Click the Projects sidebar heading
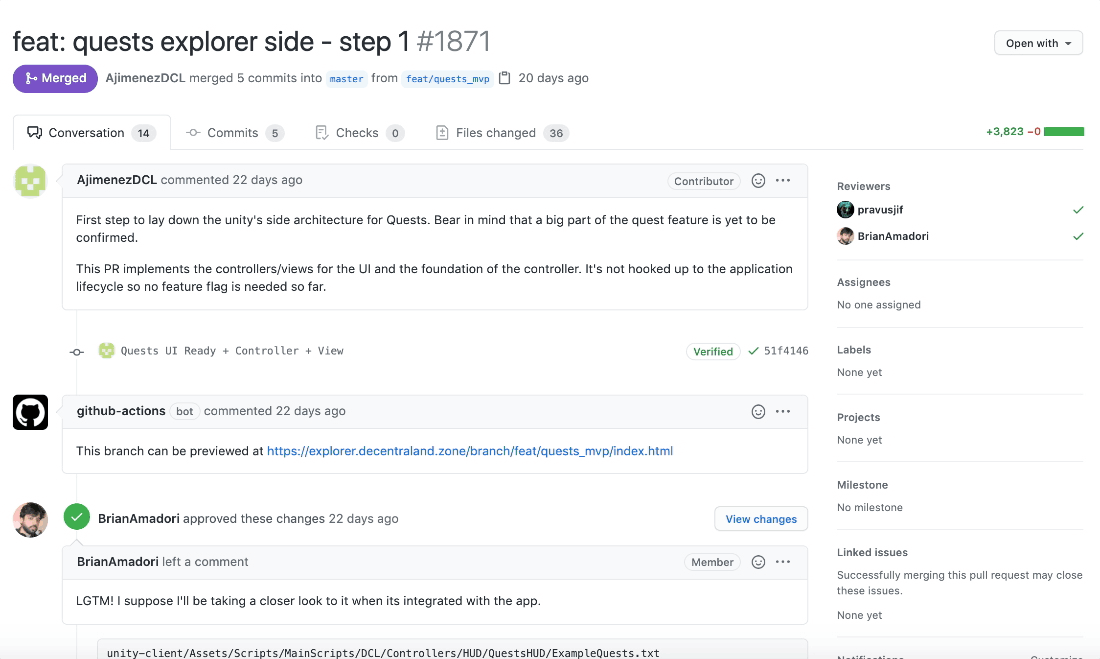Screen dimensions: 1100x659 coord(858,417)
